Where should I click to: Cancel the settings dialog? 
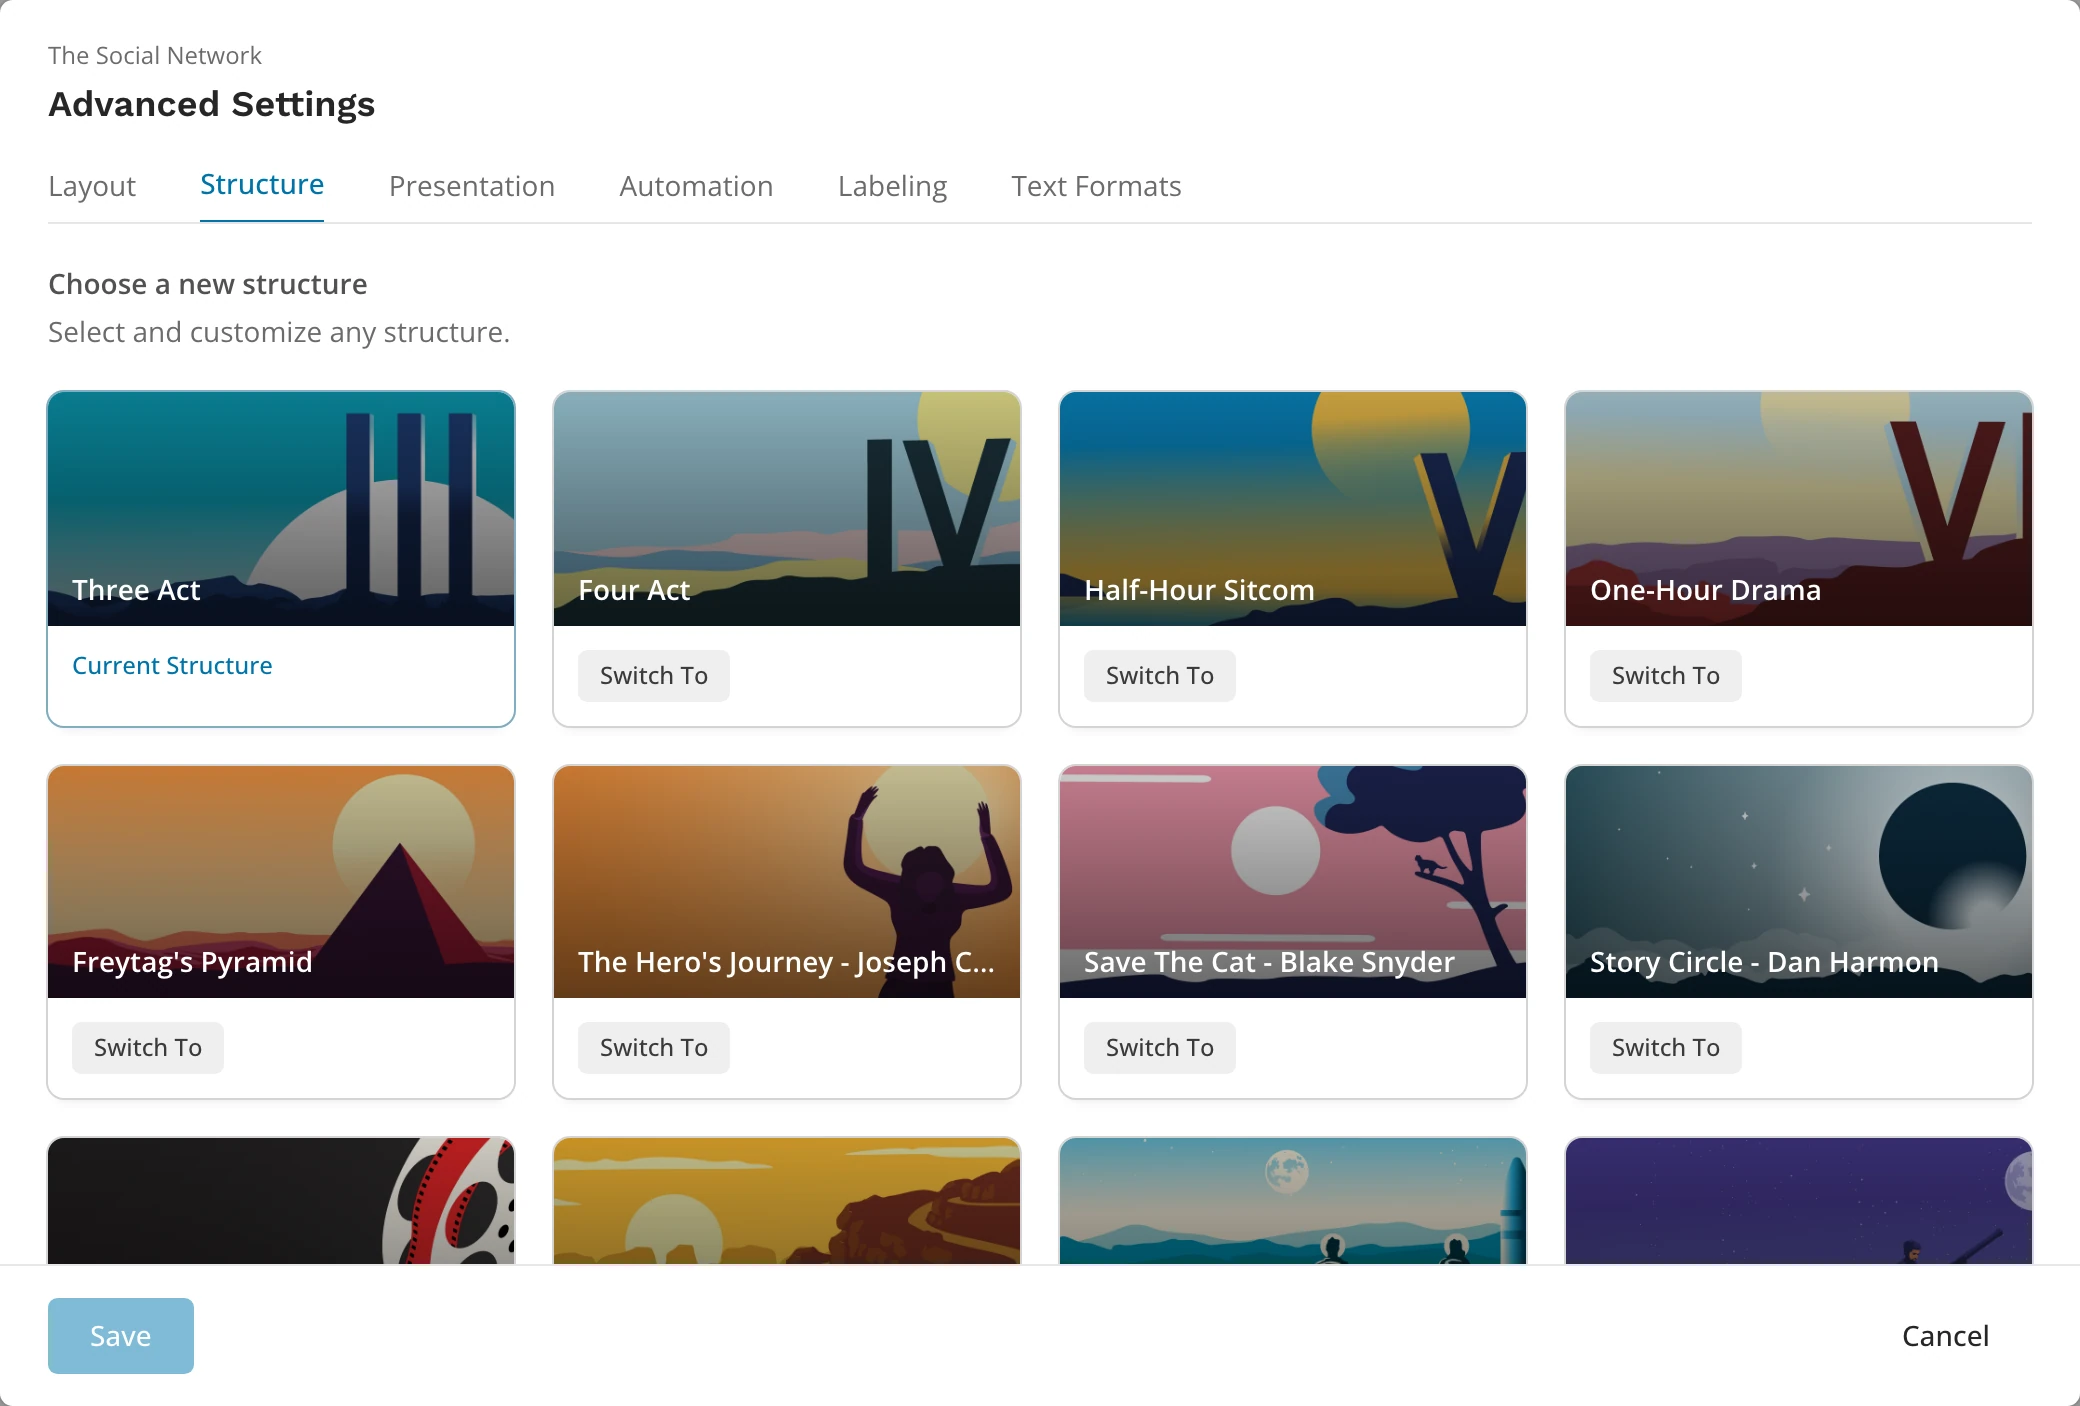tap(1945, 1336)
